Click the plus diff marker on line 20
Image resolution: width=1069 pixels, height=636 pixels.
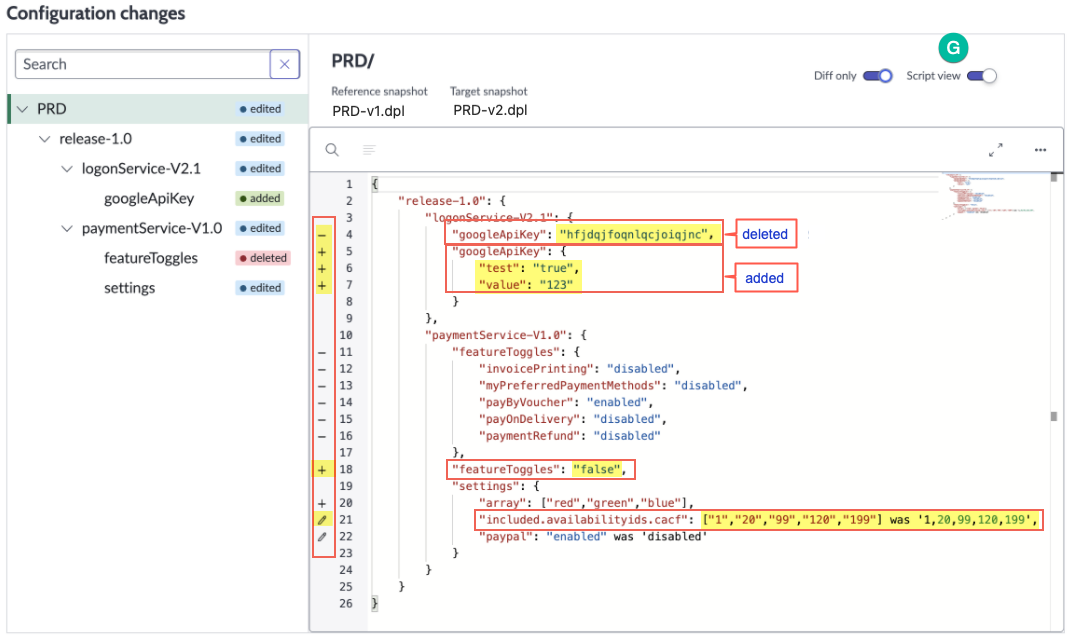pos(322,503)
